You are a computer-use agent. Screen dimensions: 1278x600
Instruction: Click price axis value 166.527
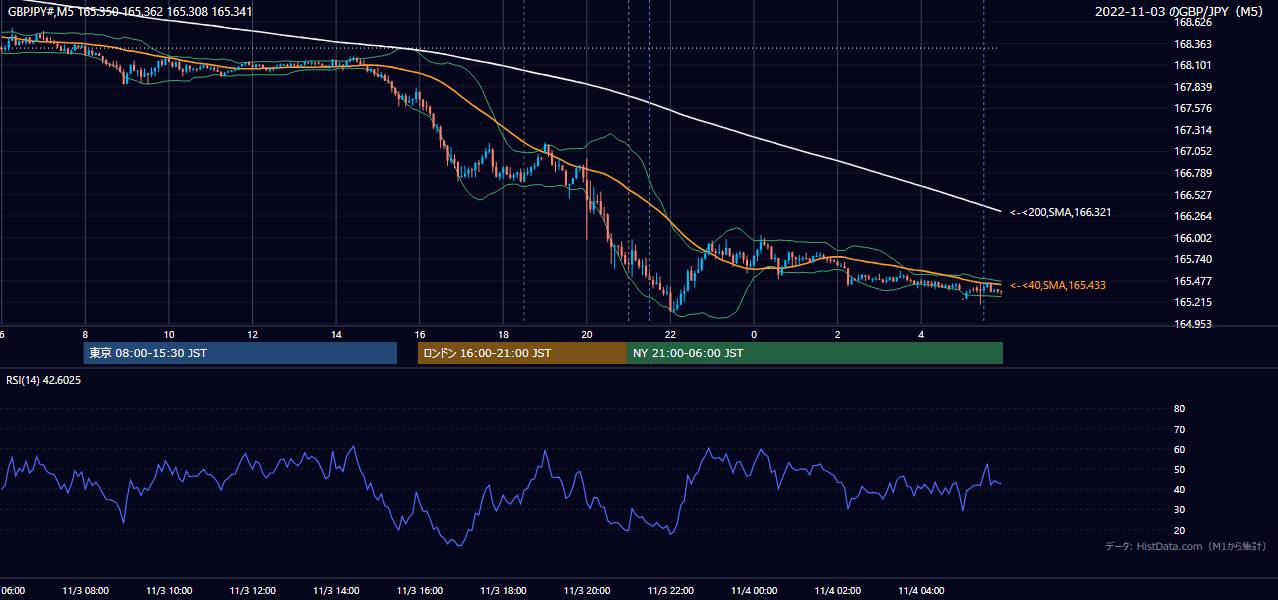pos(1192,195)
